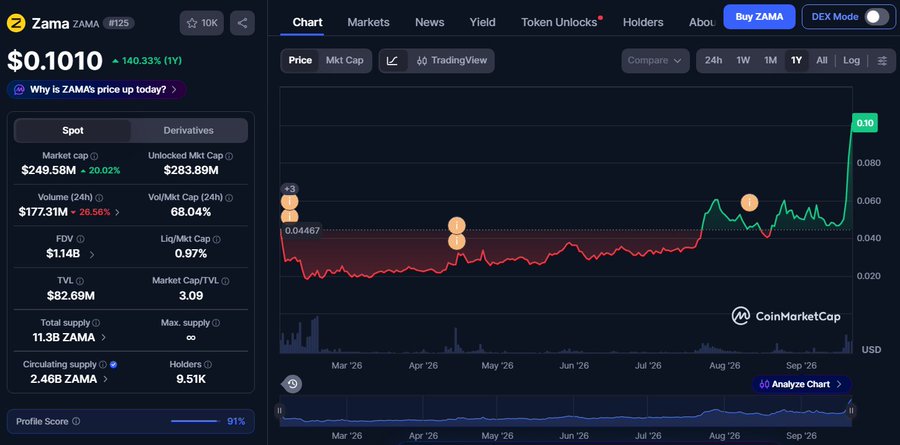The height and width of the screenshot is (445, 900).
Task: Toggle the DEX Mode switch
Action: click(876, 17)
